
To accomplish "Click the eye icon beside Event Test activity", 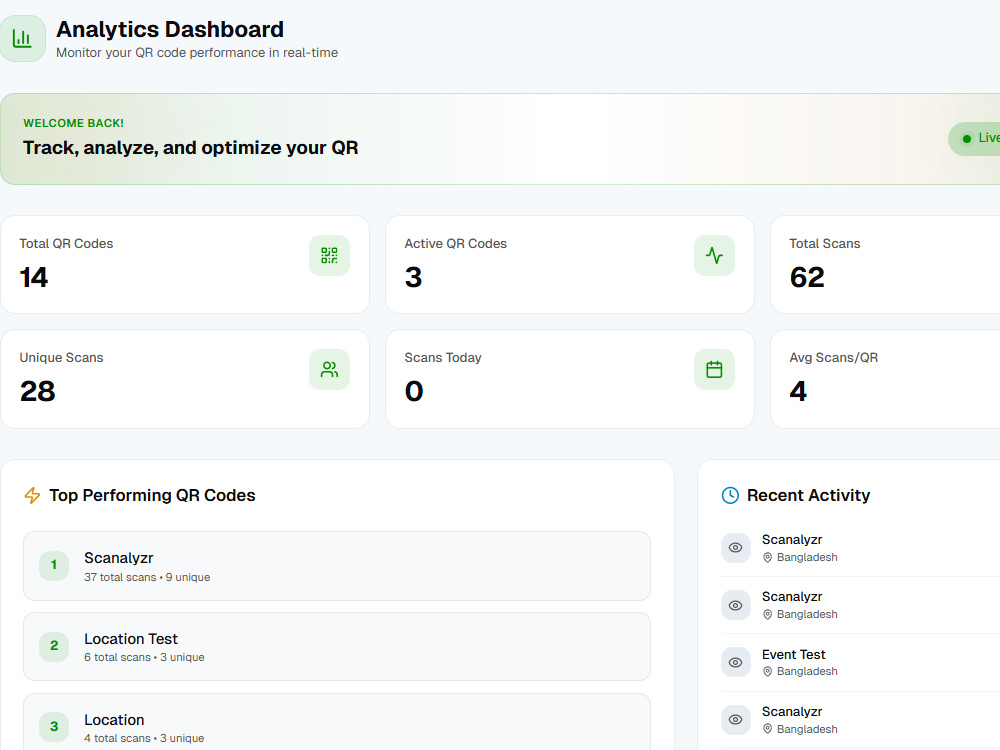I will tap(735, 663).
